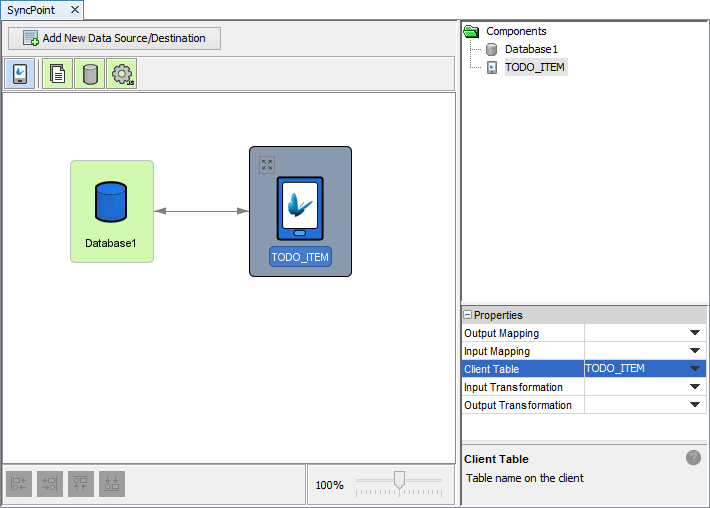Select the Database1 node on the canvas
Image resolution: width=710 pixels, height=508 pixels.
[x=111, y=211]
